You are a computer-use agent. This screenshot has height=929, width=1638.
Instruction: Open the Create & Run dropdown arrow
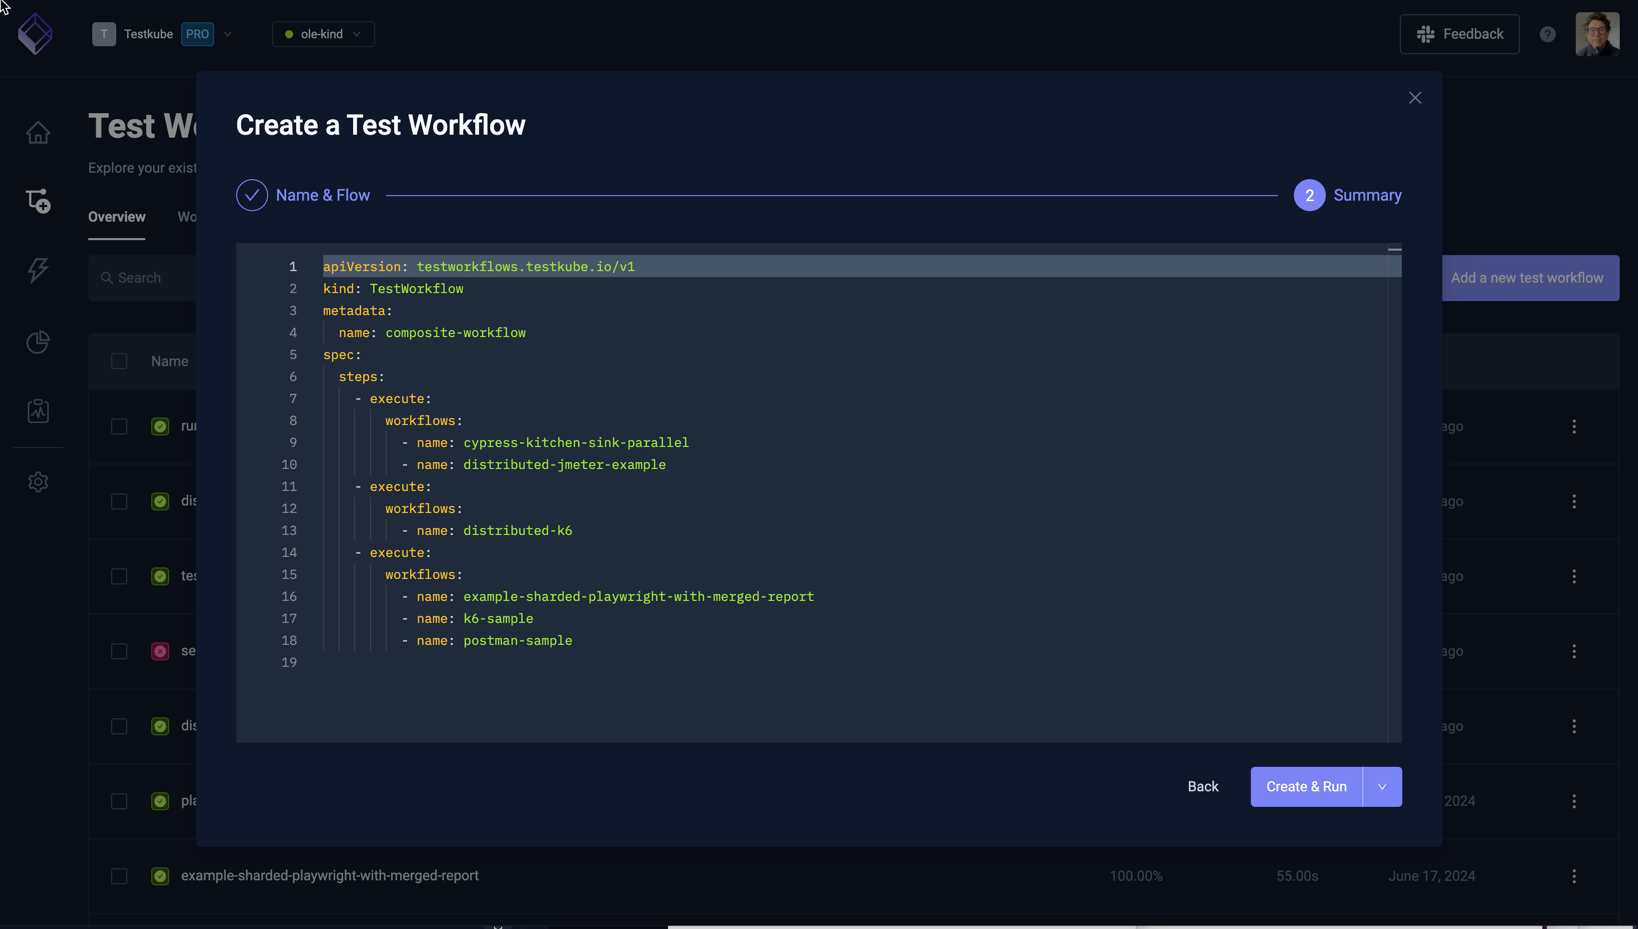pos(1381,786)
